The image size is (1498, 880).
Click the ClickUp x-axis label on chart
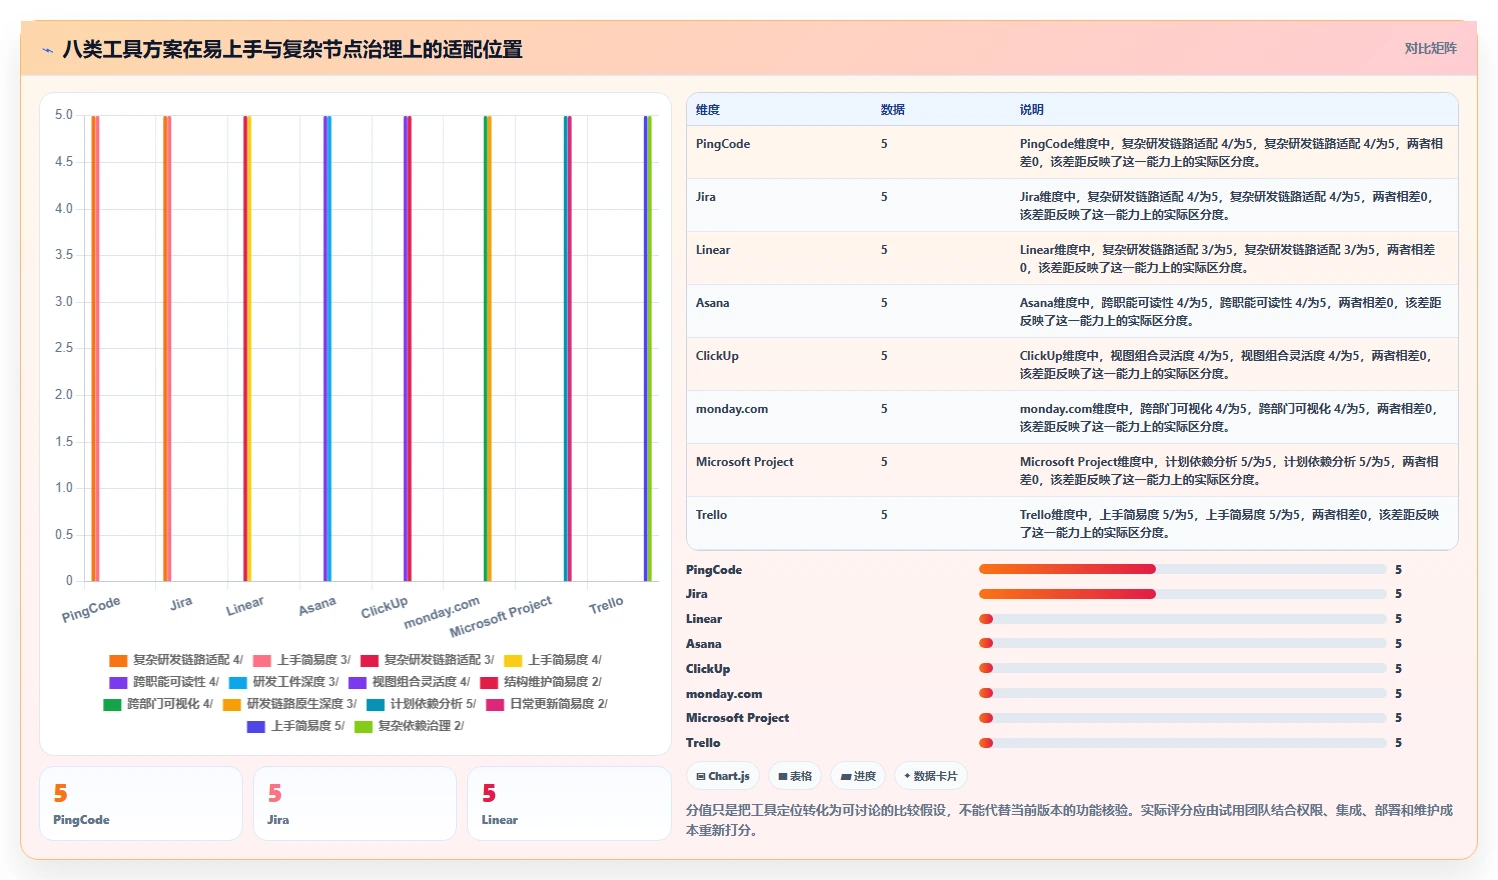coord(384,607)
